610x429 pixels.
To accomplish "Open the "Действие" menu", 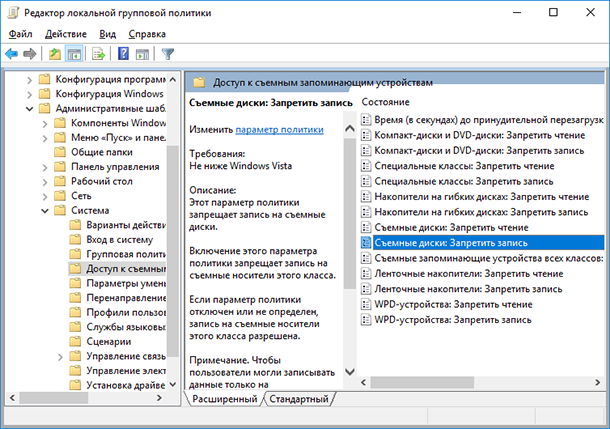I will pos(66,34).
